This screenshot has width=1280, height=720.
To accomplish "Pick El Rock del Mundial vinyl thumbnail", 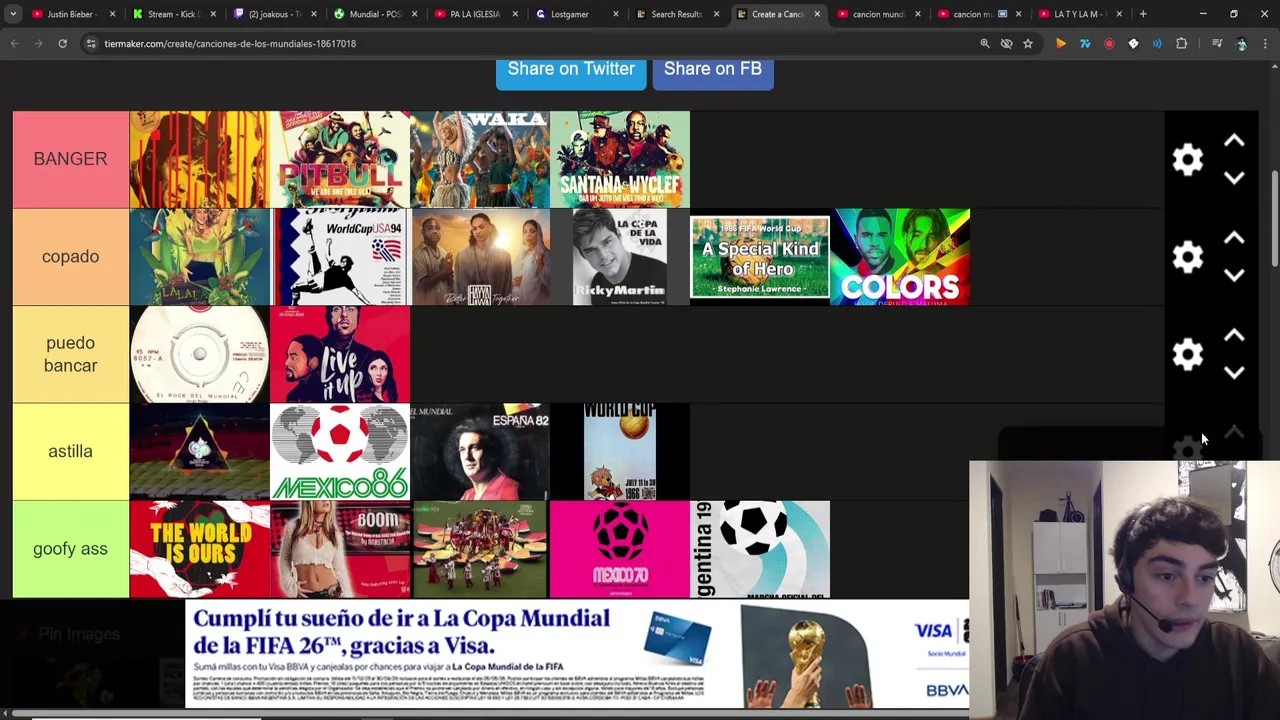I will point(200,354).
